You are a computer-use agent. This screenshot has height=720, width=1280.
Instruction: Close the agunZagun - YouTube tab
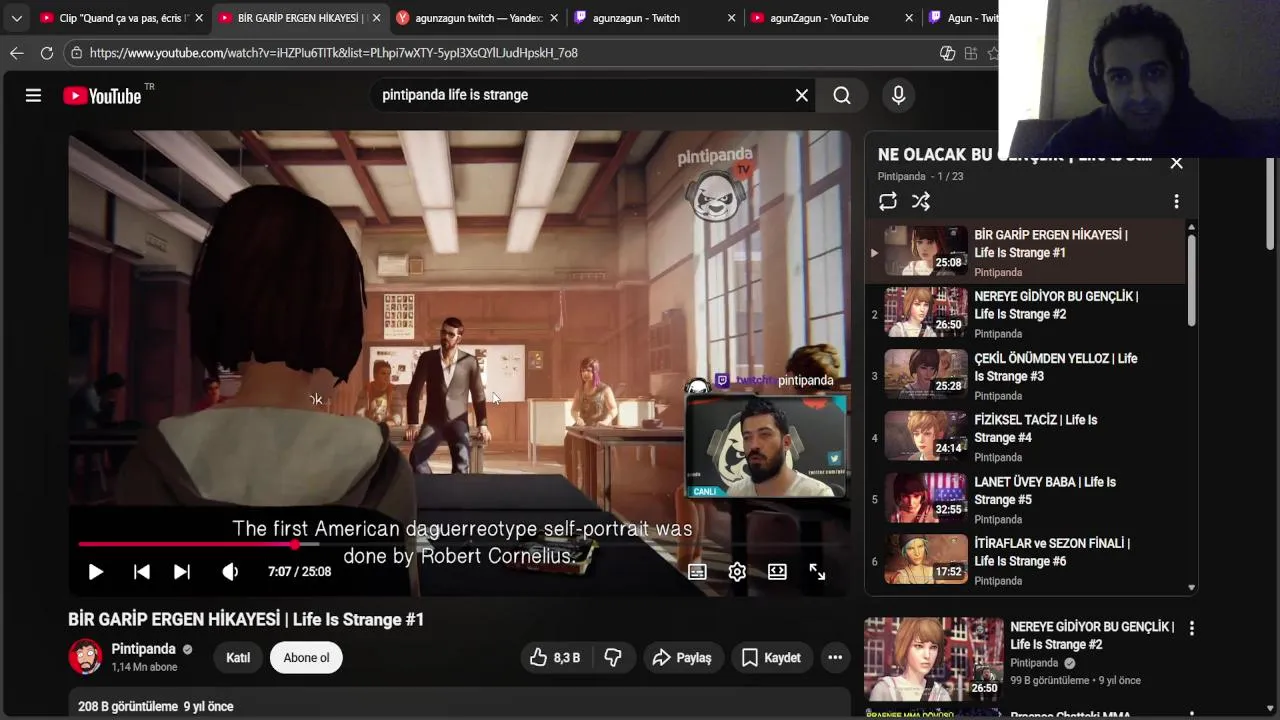tap(909, 18)
